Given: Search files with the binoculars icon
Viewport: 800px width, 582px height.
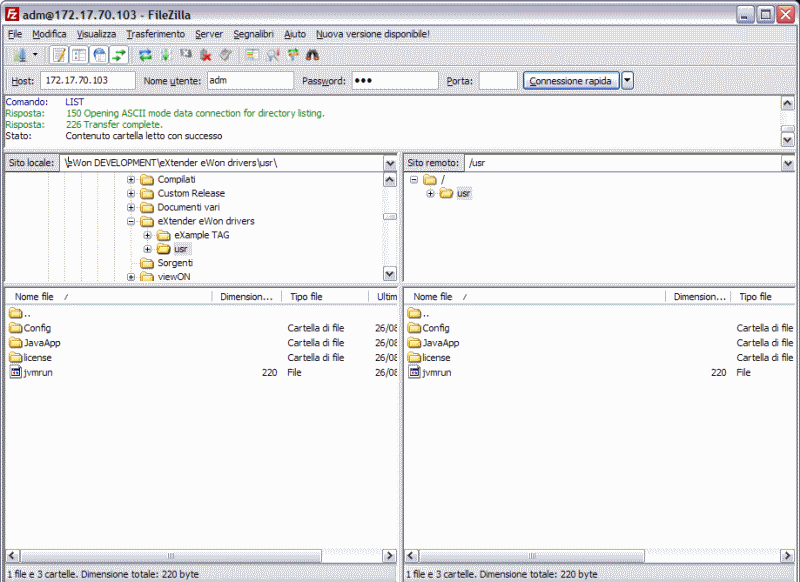Looking at the screenshot, I should pyautogui.click(x=313, y=55).
